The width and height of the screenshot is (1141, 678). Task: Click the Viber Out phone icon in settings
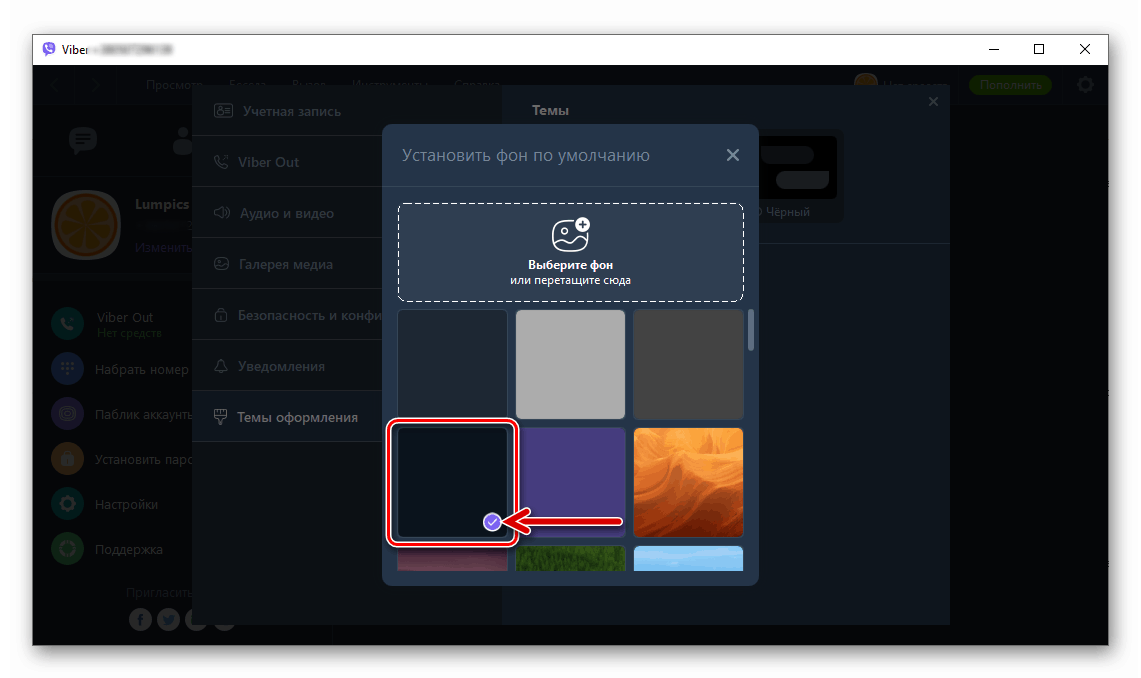tap(220, 161)
